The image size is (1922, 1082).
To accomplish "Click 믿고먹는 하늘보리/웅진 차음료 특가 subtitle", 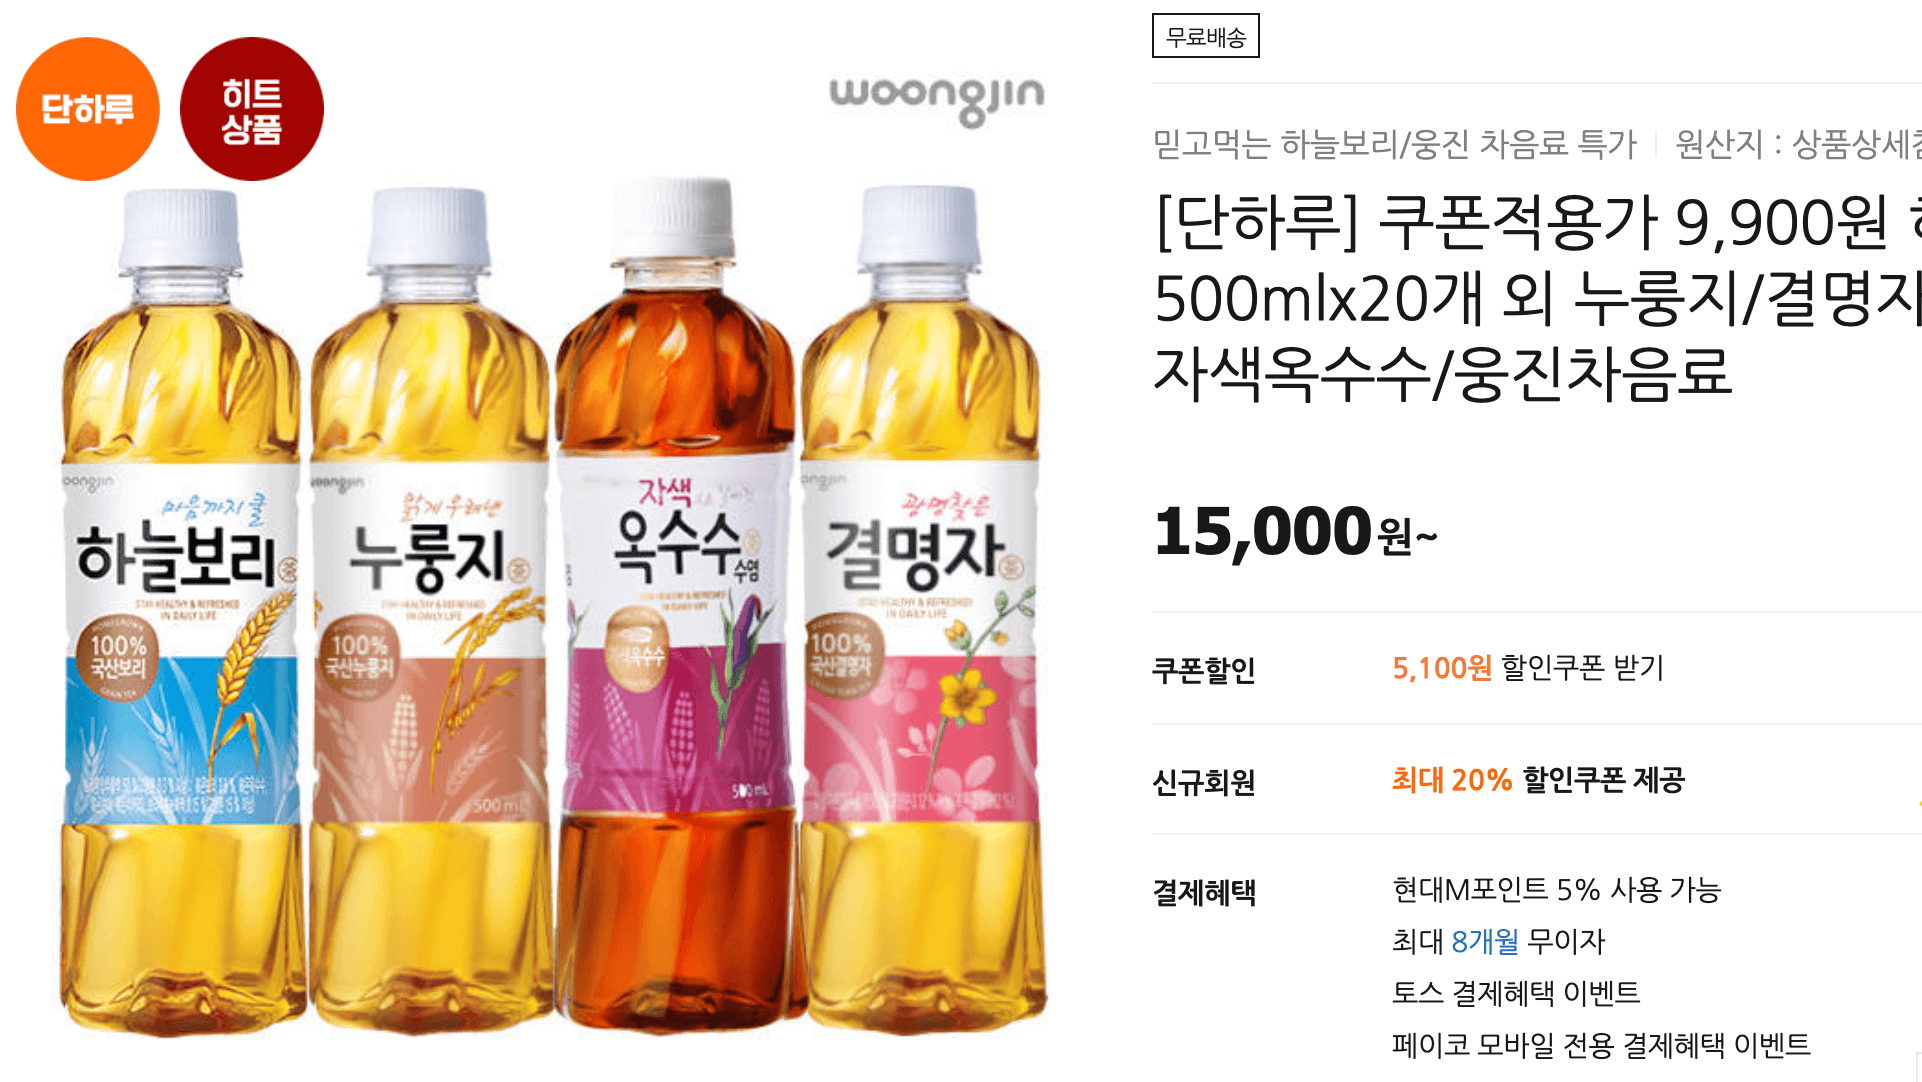I will click(x=1395, y=144).
